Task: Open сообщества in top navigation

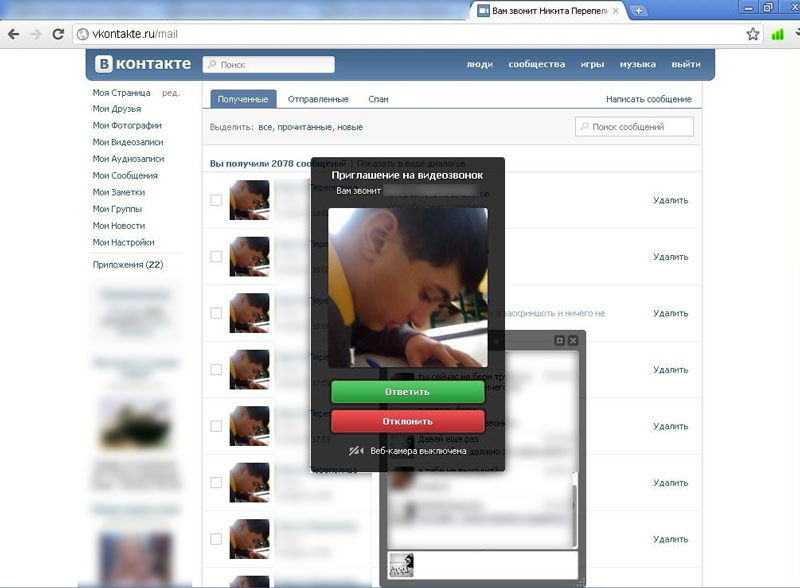Action: 537,64
